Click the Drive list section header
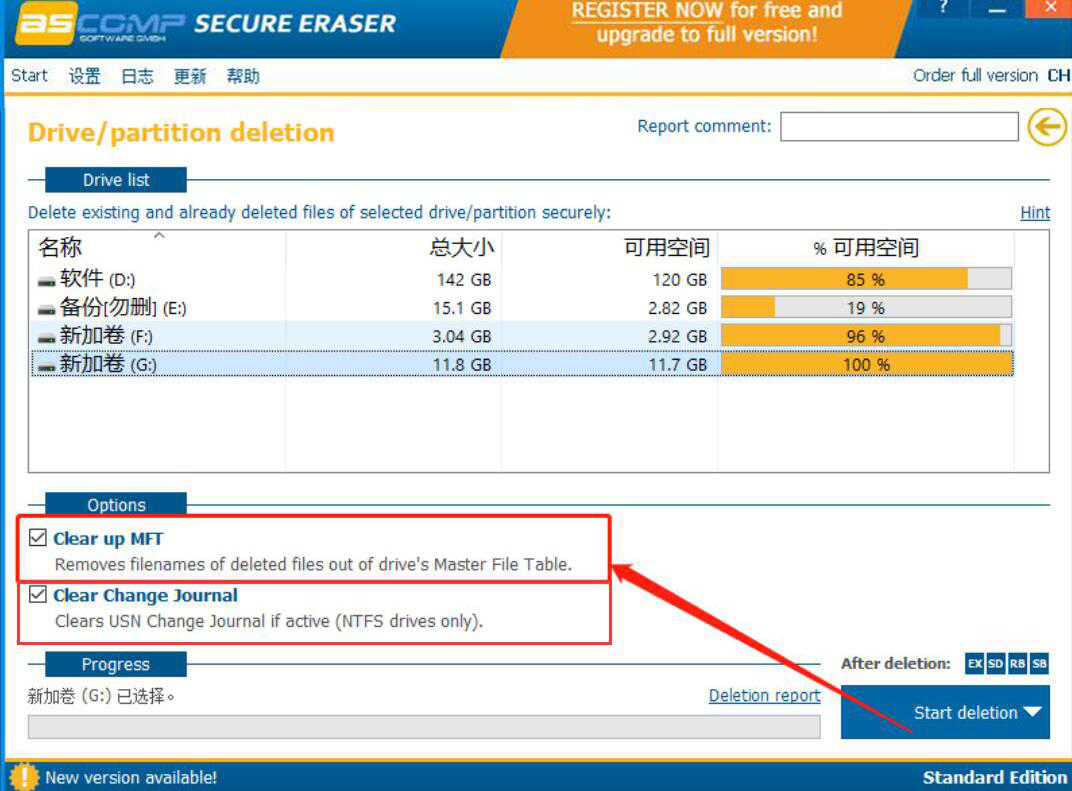Image resolution: width=1072 pixels, height=791 pixels. [116, 180]
